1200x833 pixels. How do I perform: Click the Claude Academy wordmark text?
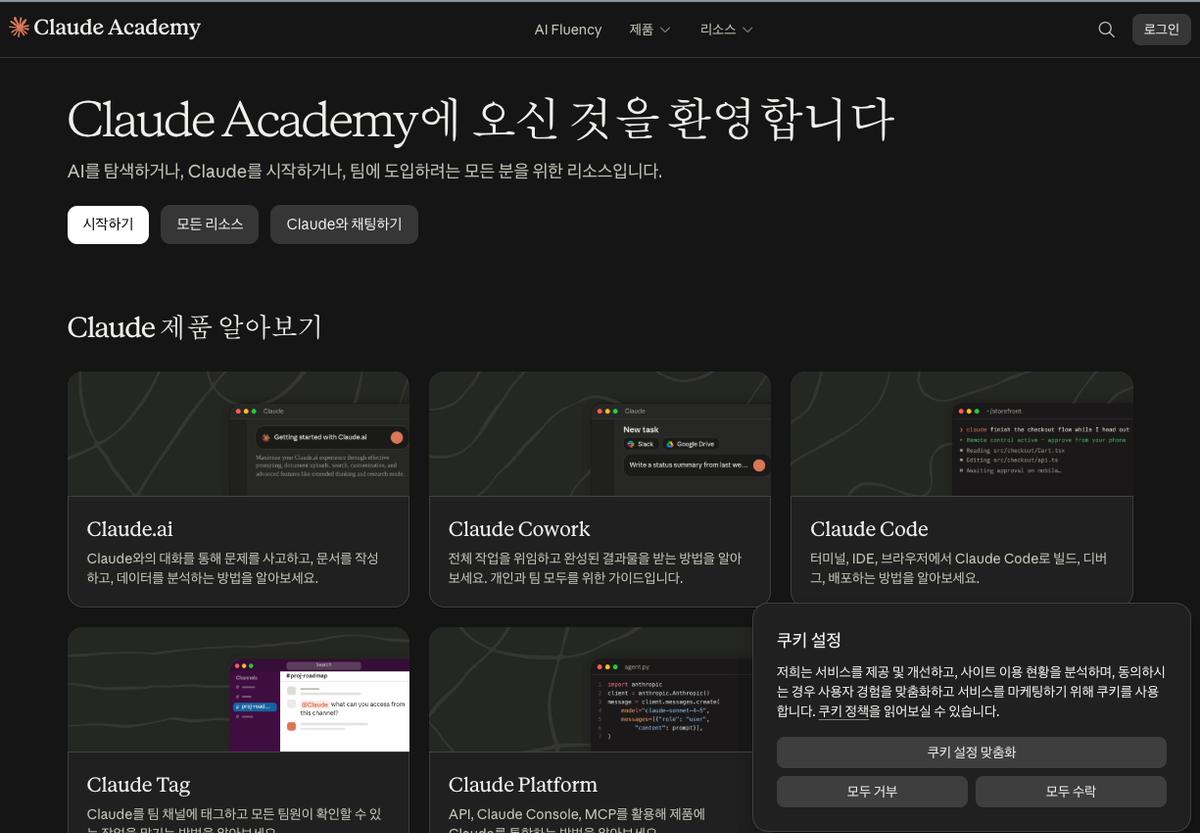coord(117,28)
